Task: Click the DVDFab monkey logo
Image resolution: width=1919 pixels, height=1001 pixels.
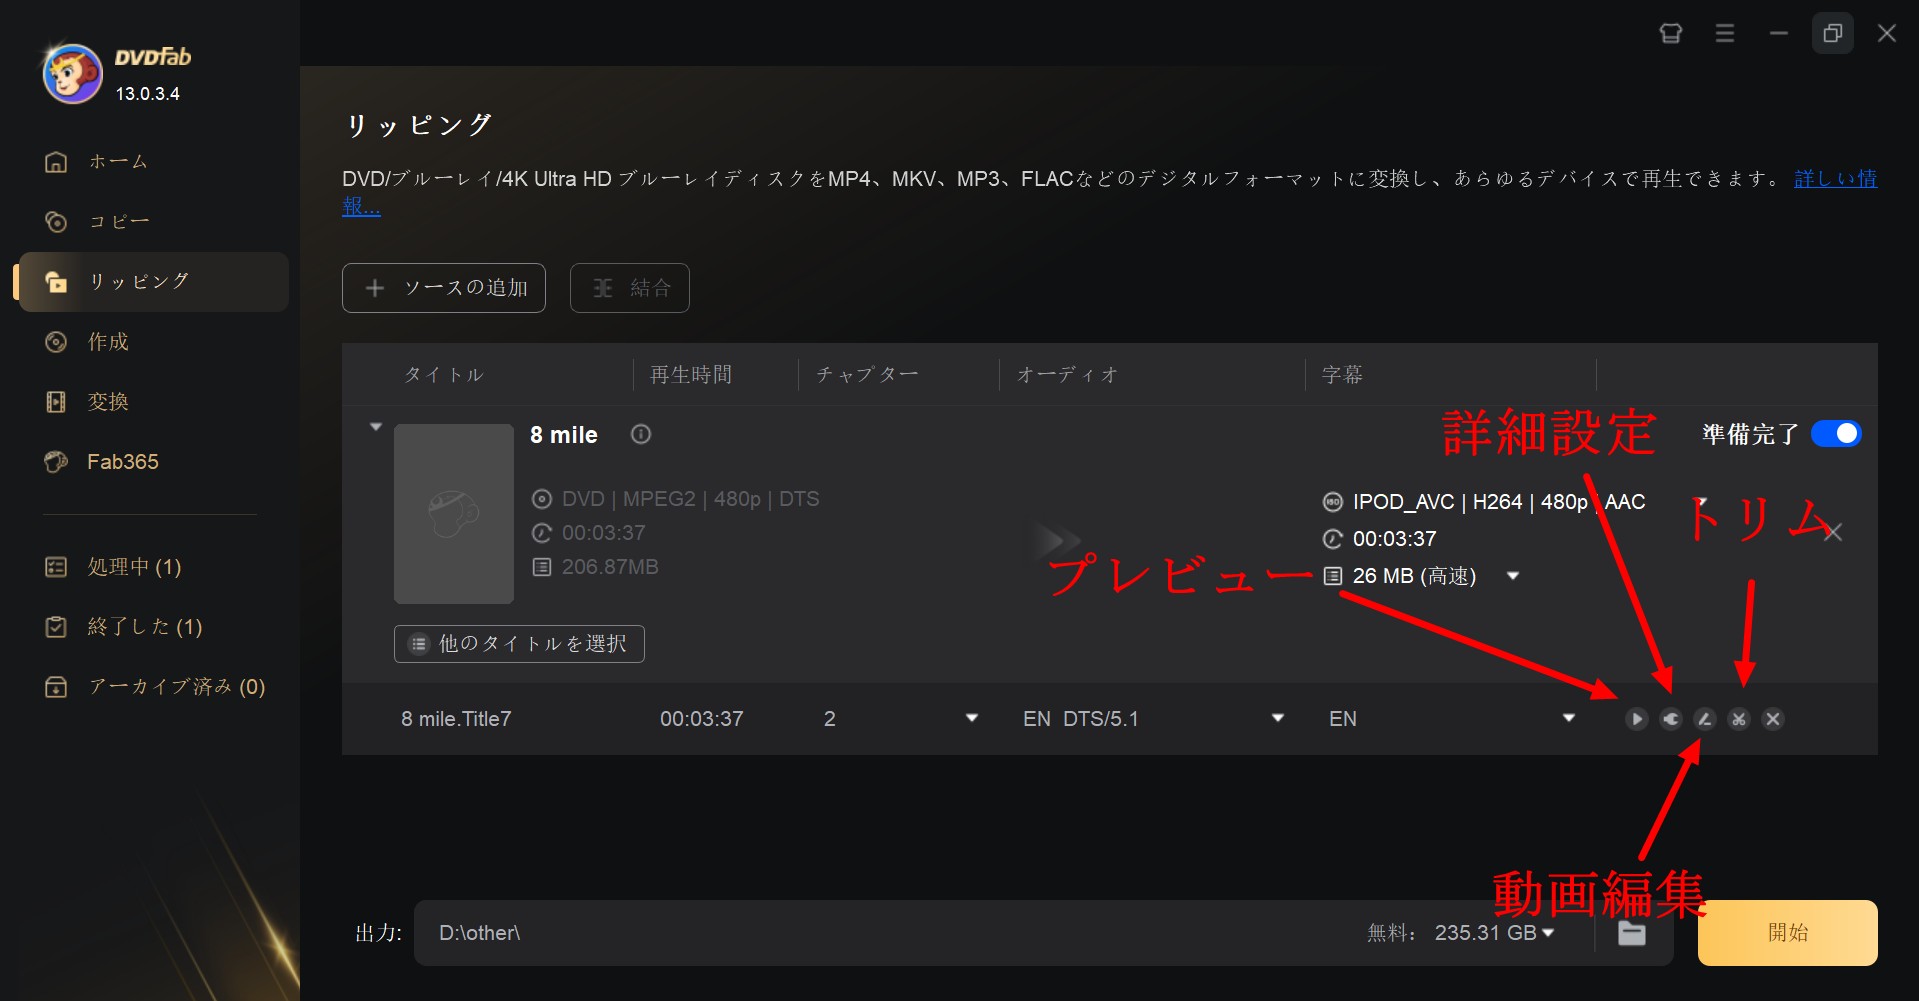Action: (72, 74)
